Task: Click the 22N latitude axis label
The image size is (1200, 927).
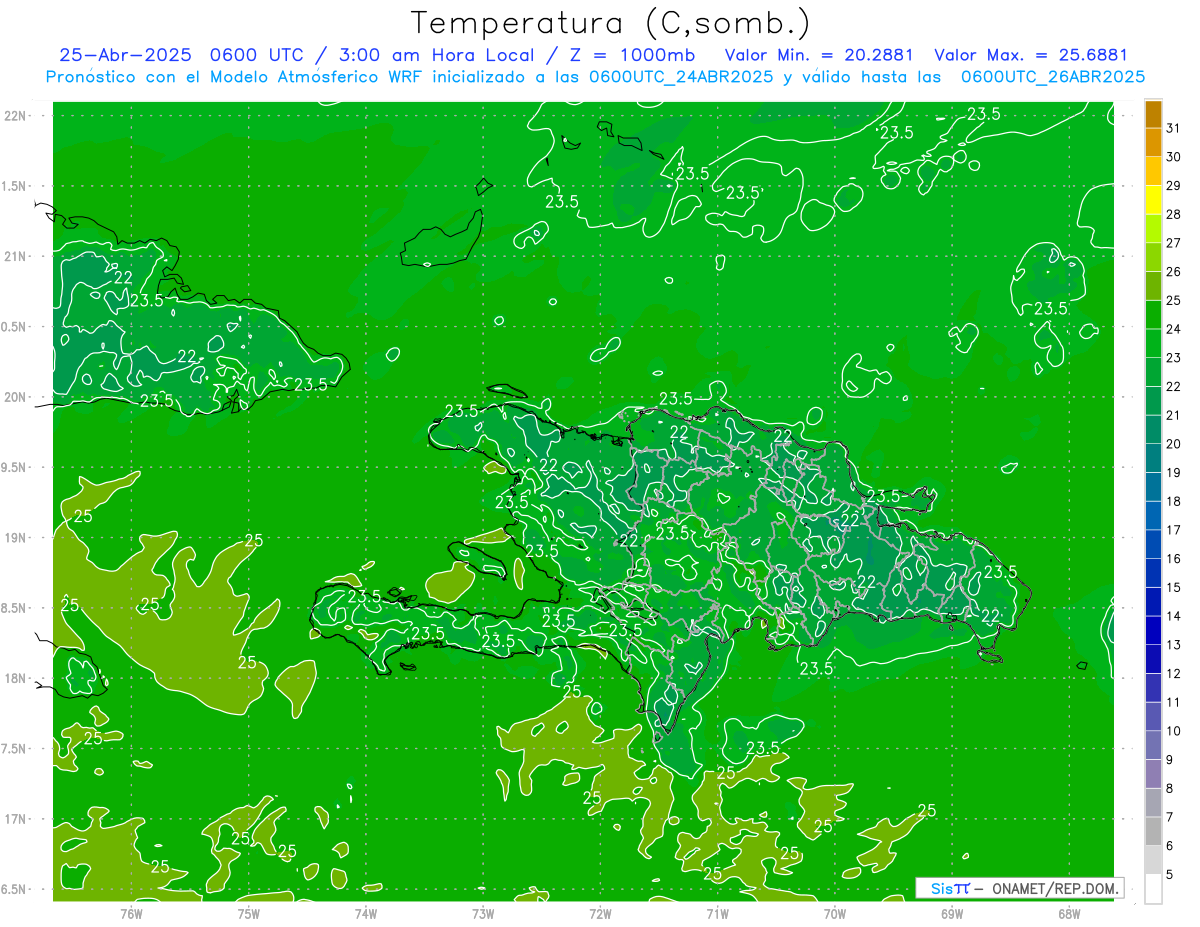Action: click(x=15, y=116)
